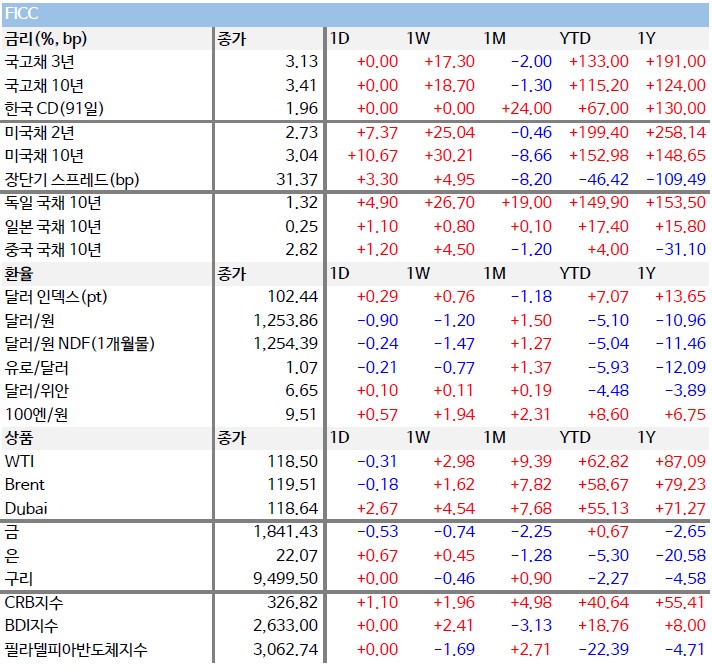This screenshot has height=670, width=712.
Task: Click the +8.60 YTD value for 100엔/원
Action: 608,414
